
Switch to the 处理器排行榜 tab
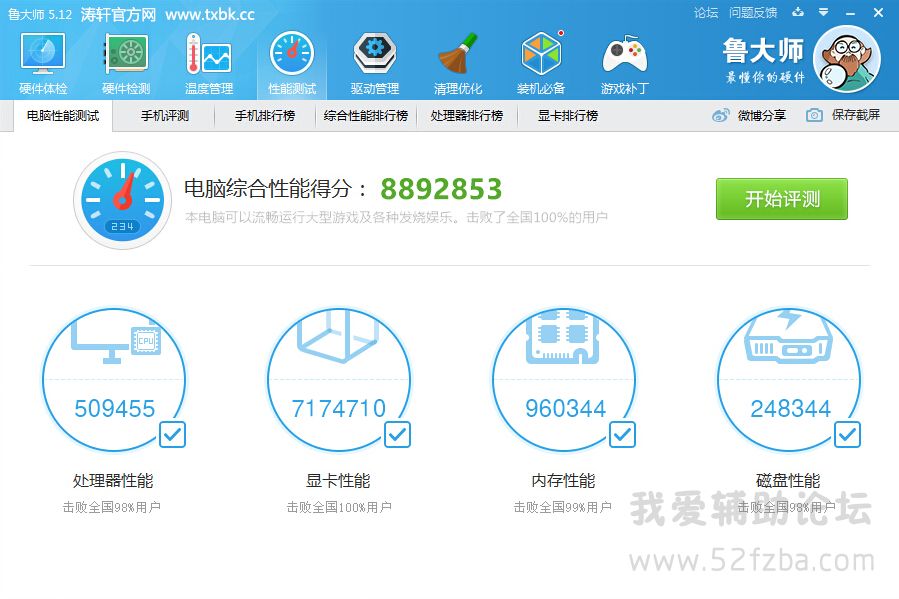(x=466, y=115)
